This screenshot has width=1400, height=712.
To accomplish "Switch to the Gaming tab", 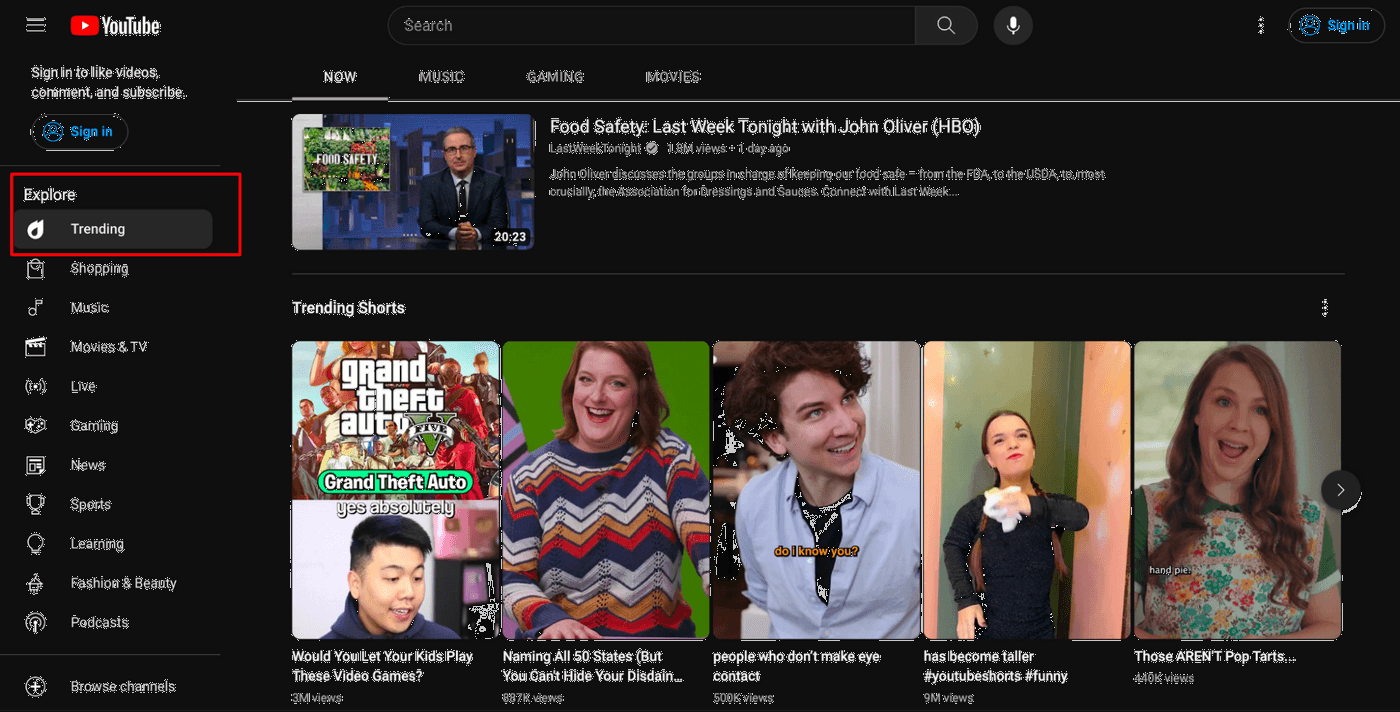I will [x=555, y=77].
